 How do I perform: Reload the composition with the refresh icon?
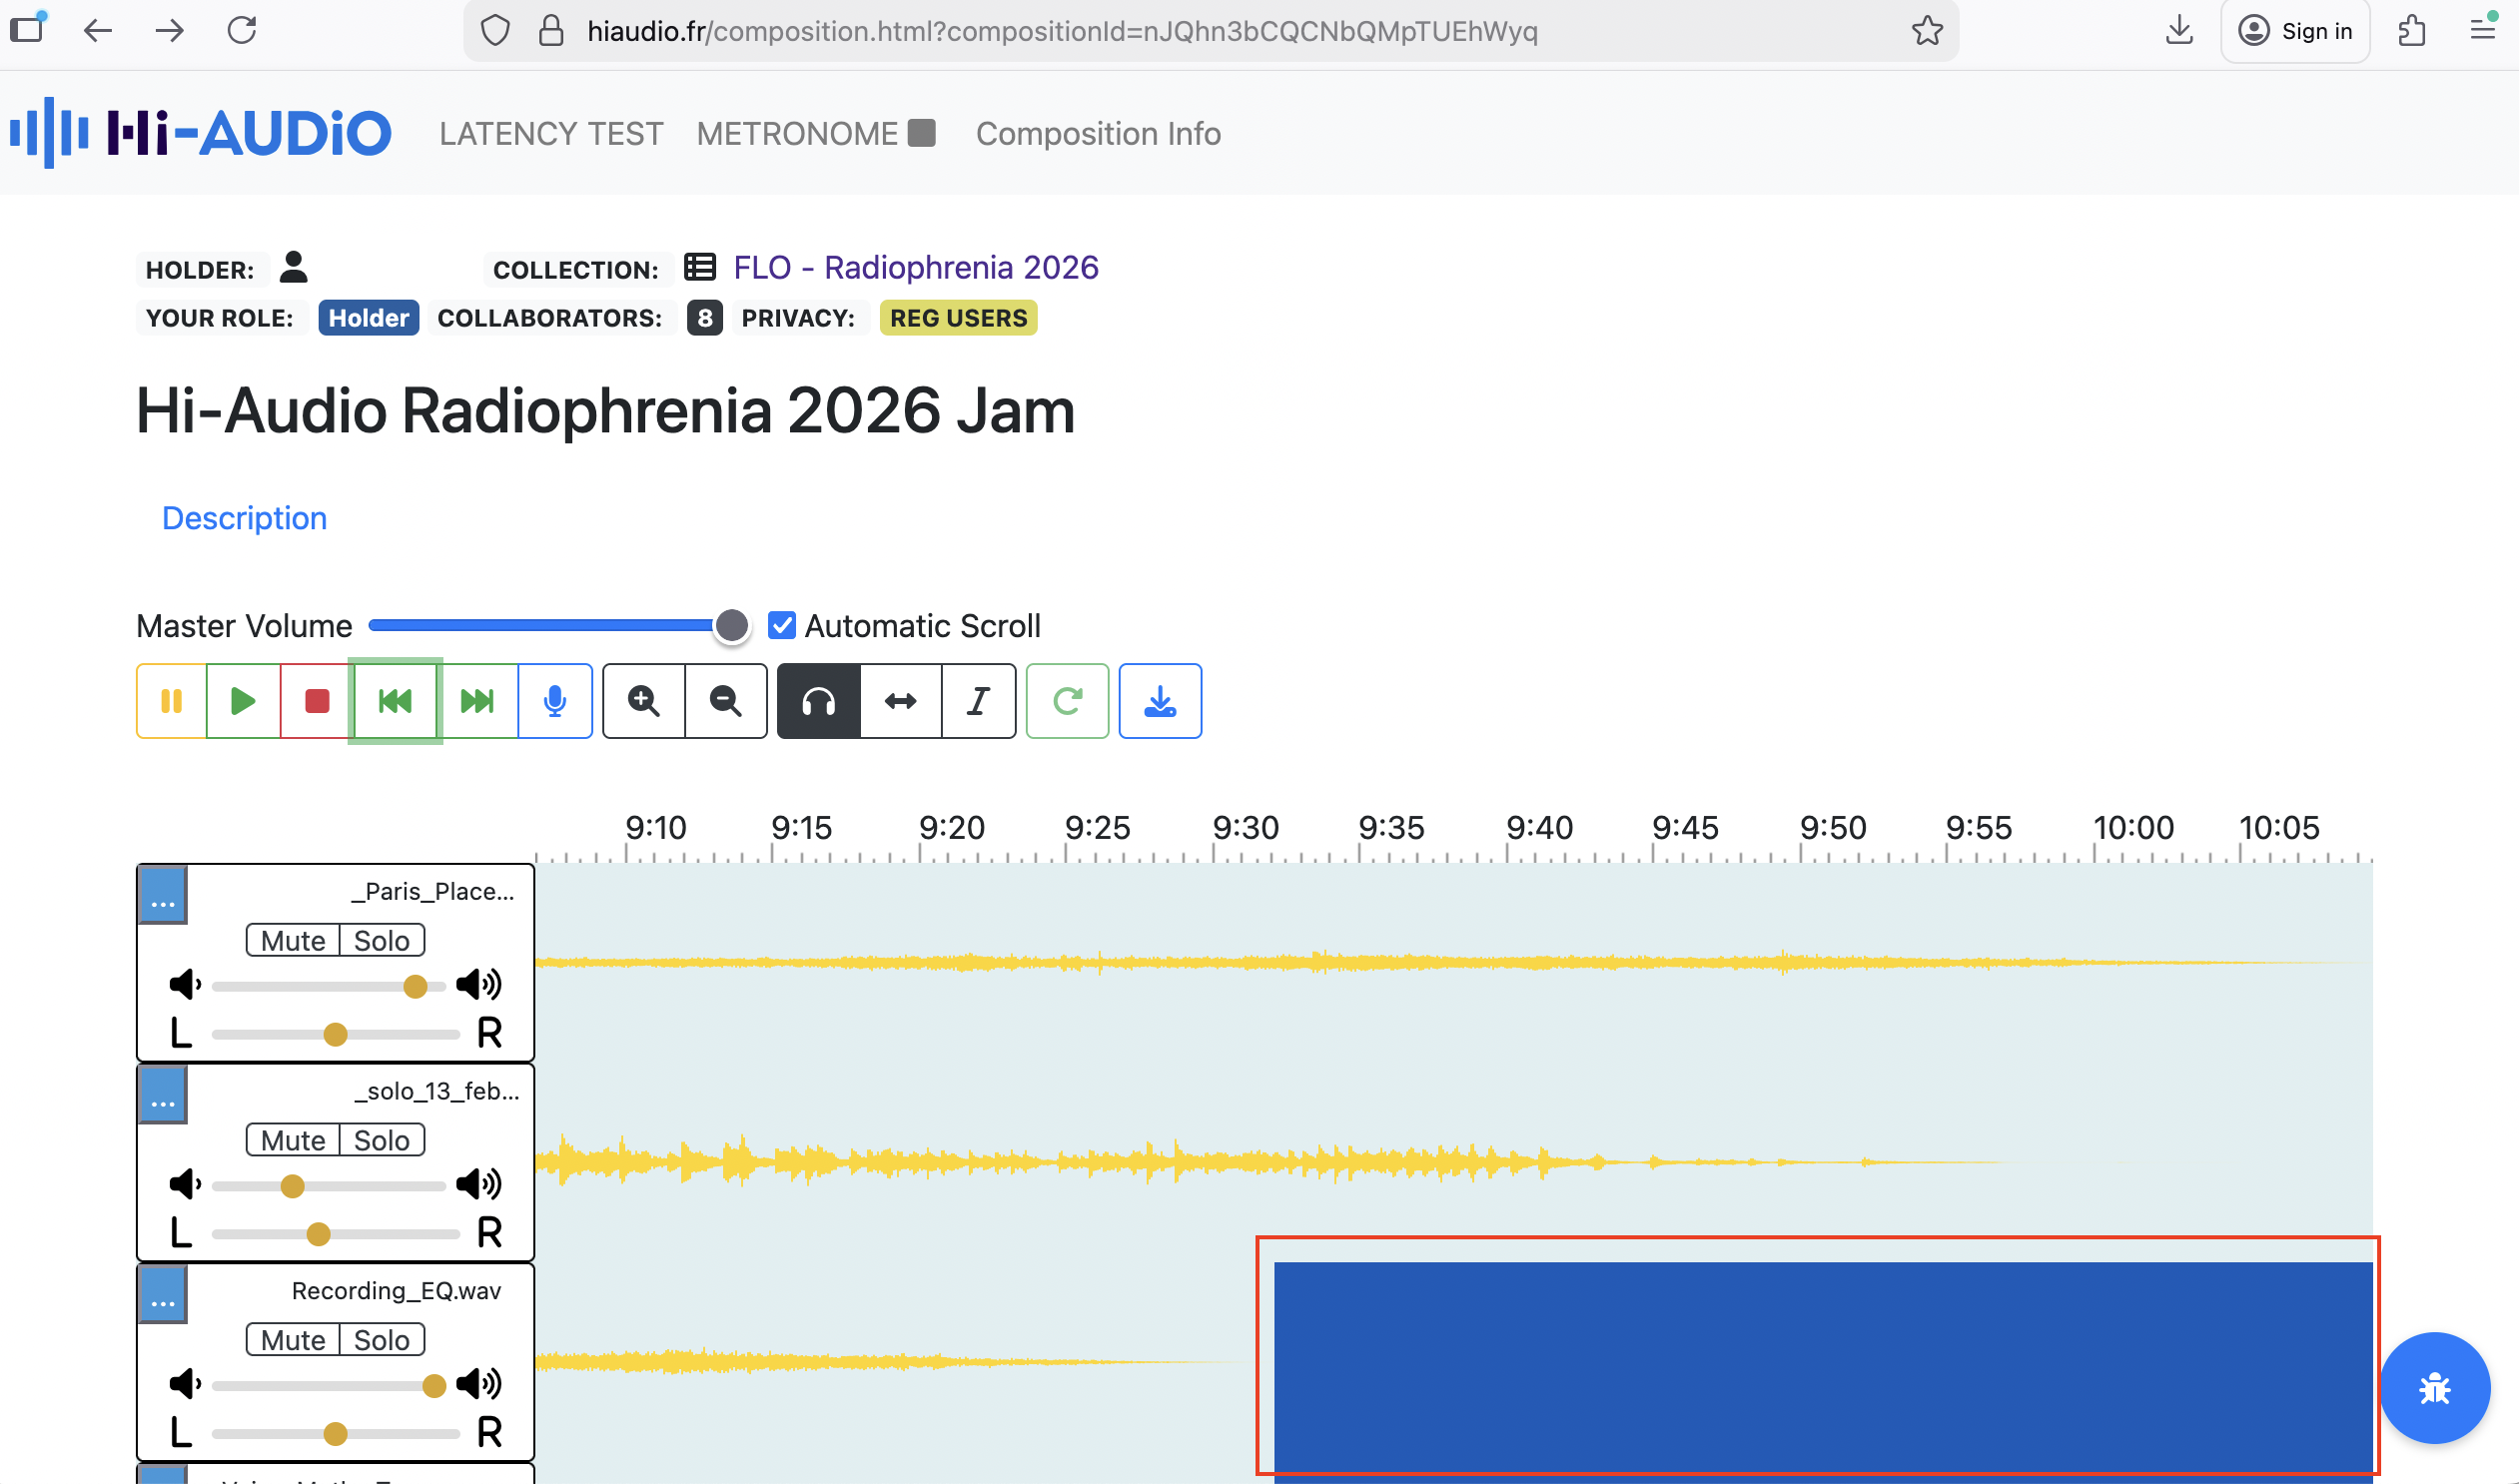click(x=1067, y=701)
